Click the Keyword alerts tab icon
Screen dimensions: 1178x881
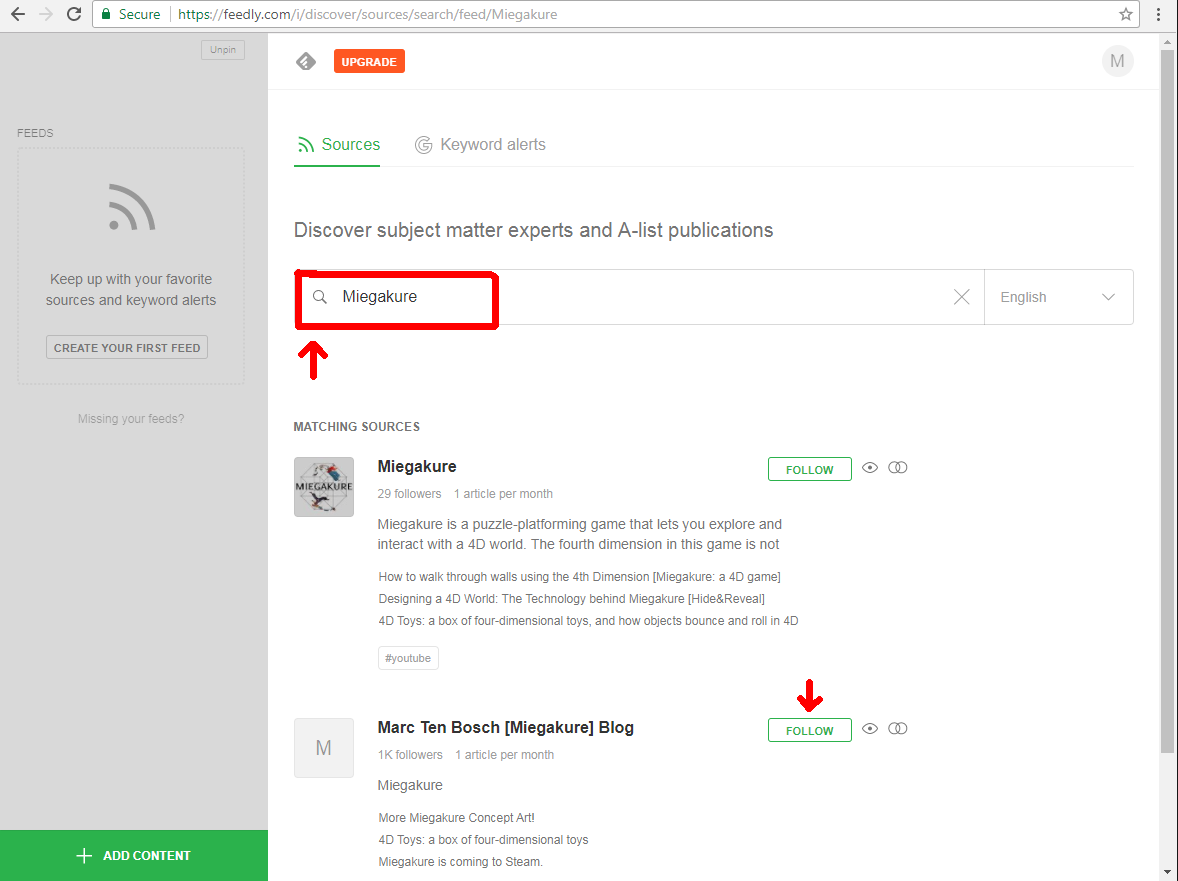(x=424, y=145)
